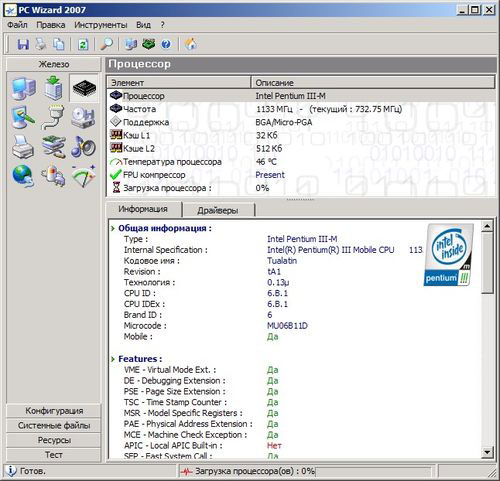Select the Кэше L2 row
Viewport: 500px width, 481px height.
pyautogui.click(x=301, y=149)
